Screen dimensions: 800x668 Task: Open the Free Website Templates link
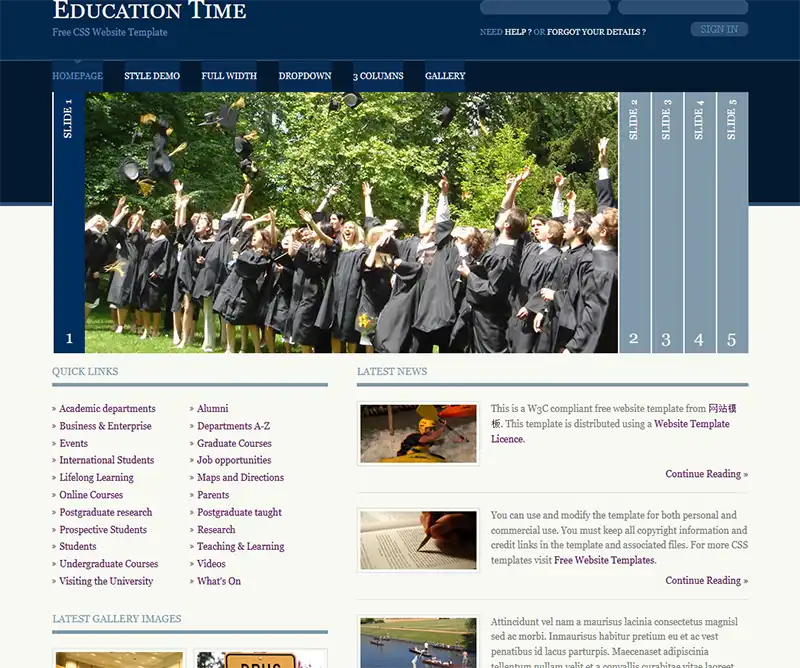click(604, 560)
